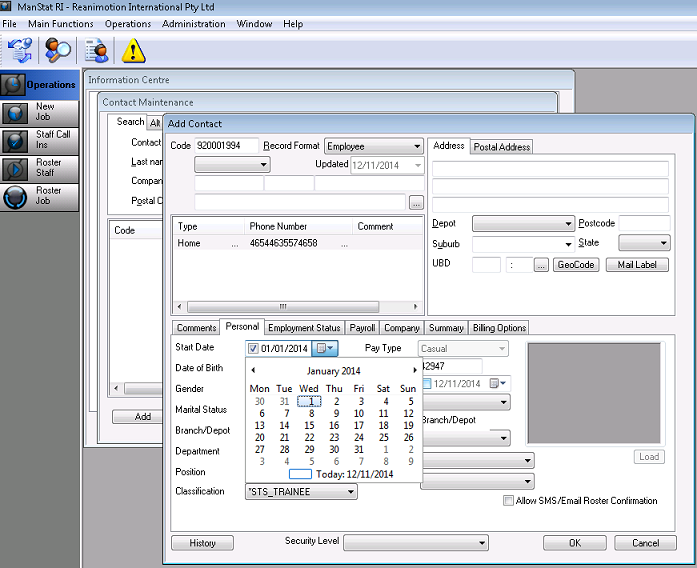Expand the Record Format dropdown
697x568 pixels.
[x=415, y=146]
